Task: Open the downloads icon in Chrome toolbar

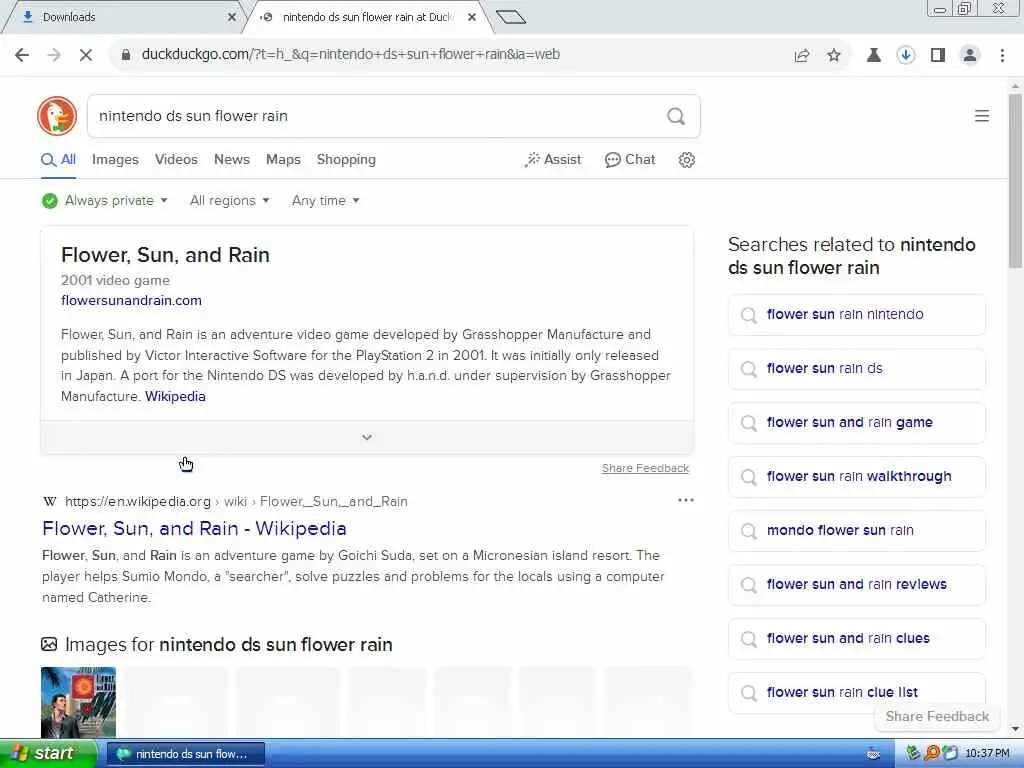Action: (x=905, y=56)
